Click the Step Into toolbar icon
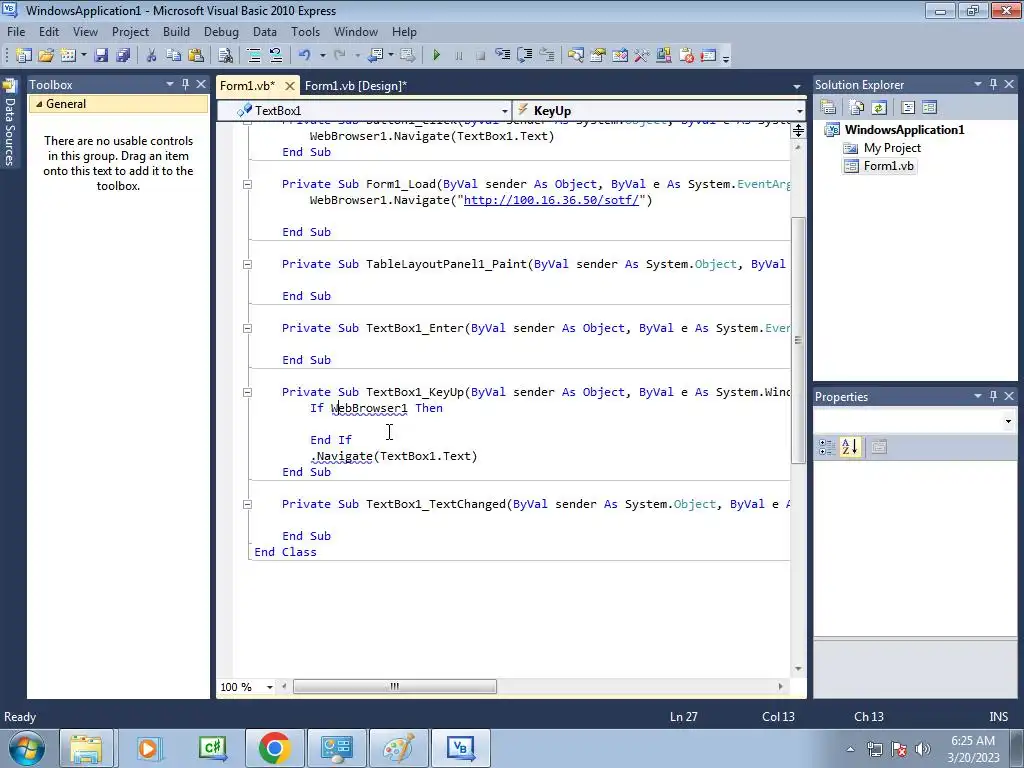Viewport: 1024px width, 768px height. 503,56
